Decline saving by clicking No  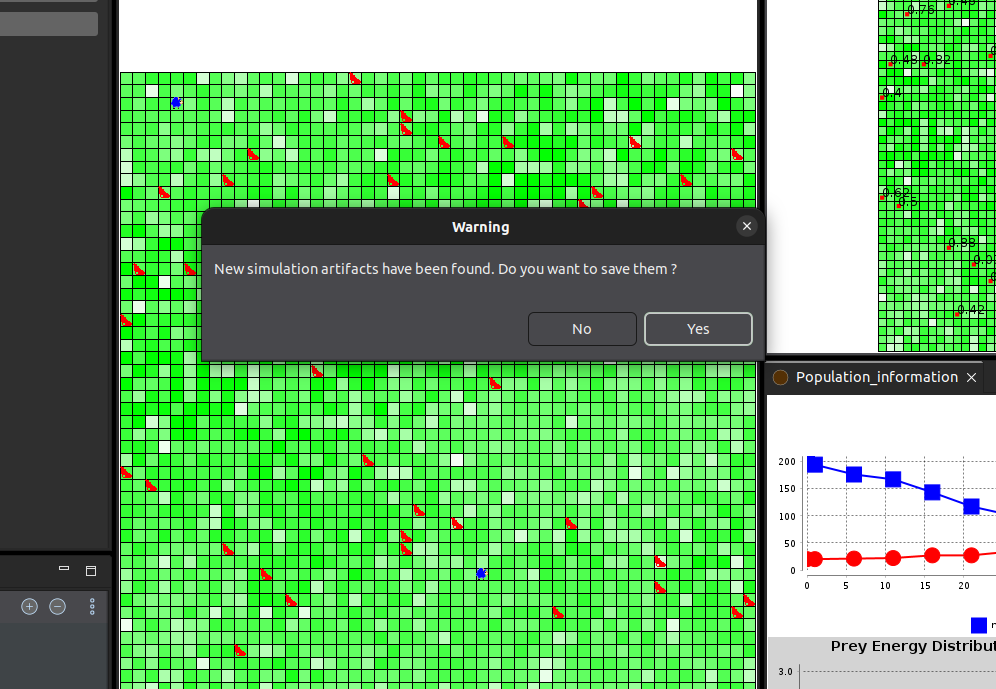click(582, 329)
